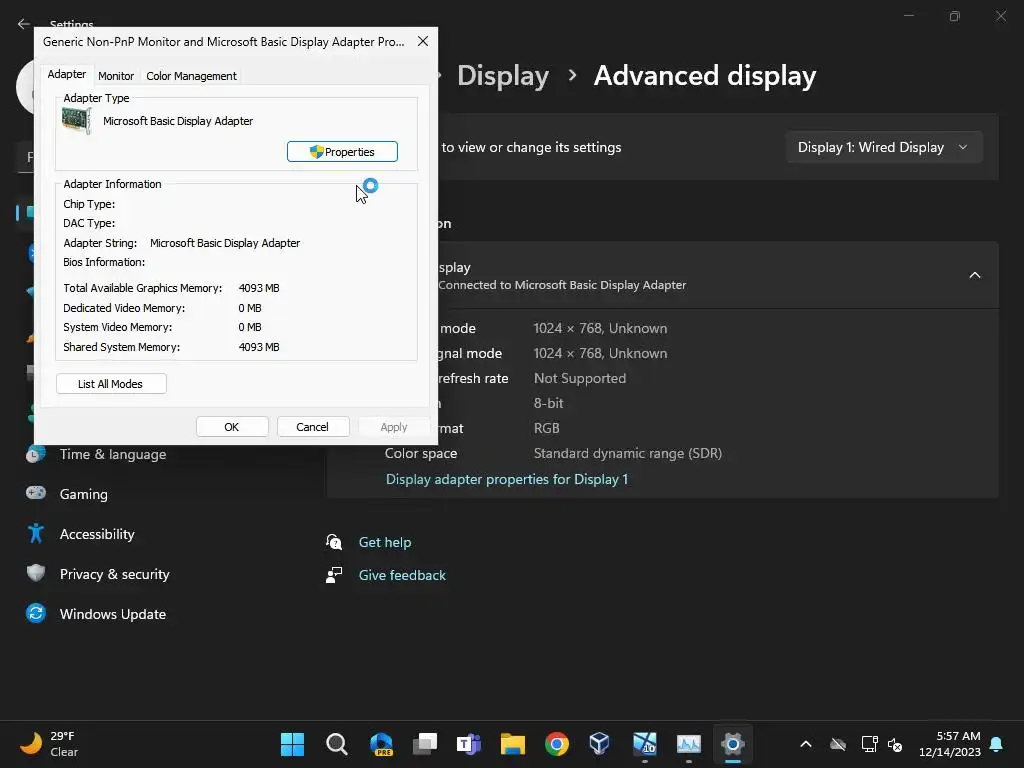Go to Display breadcrumb in Settings
This screenshot has width=1024, height=768.
(x=503, y=76)
